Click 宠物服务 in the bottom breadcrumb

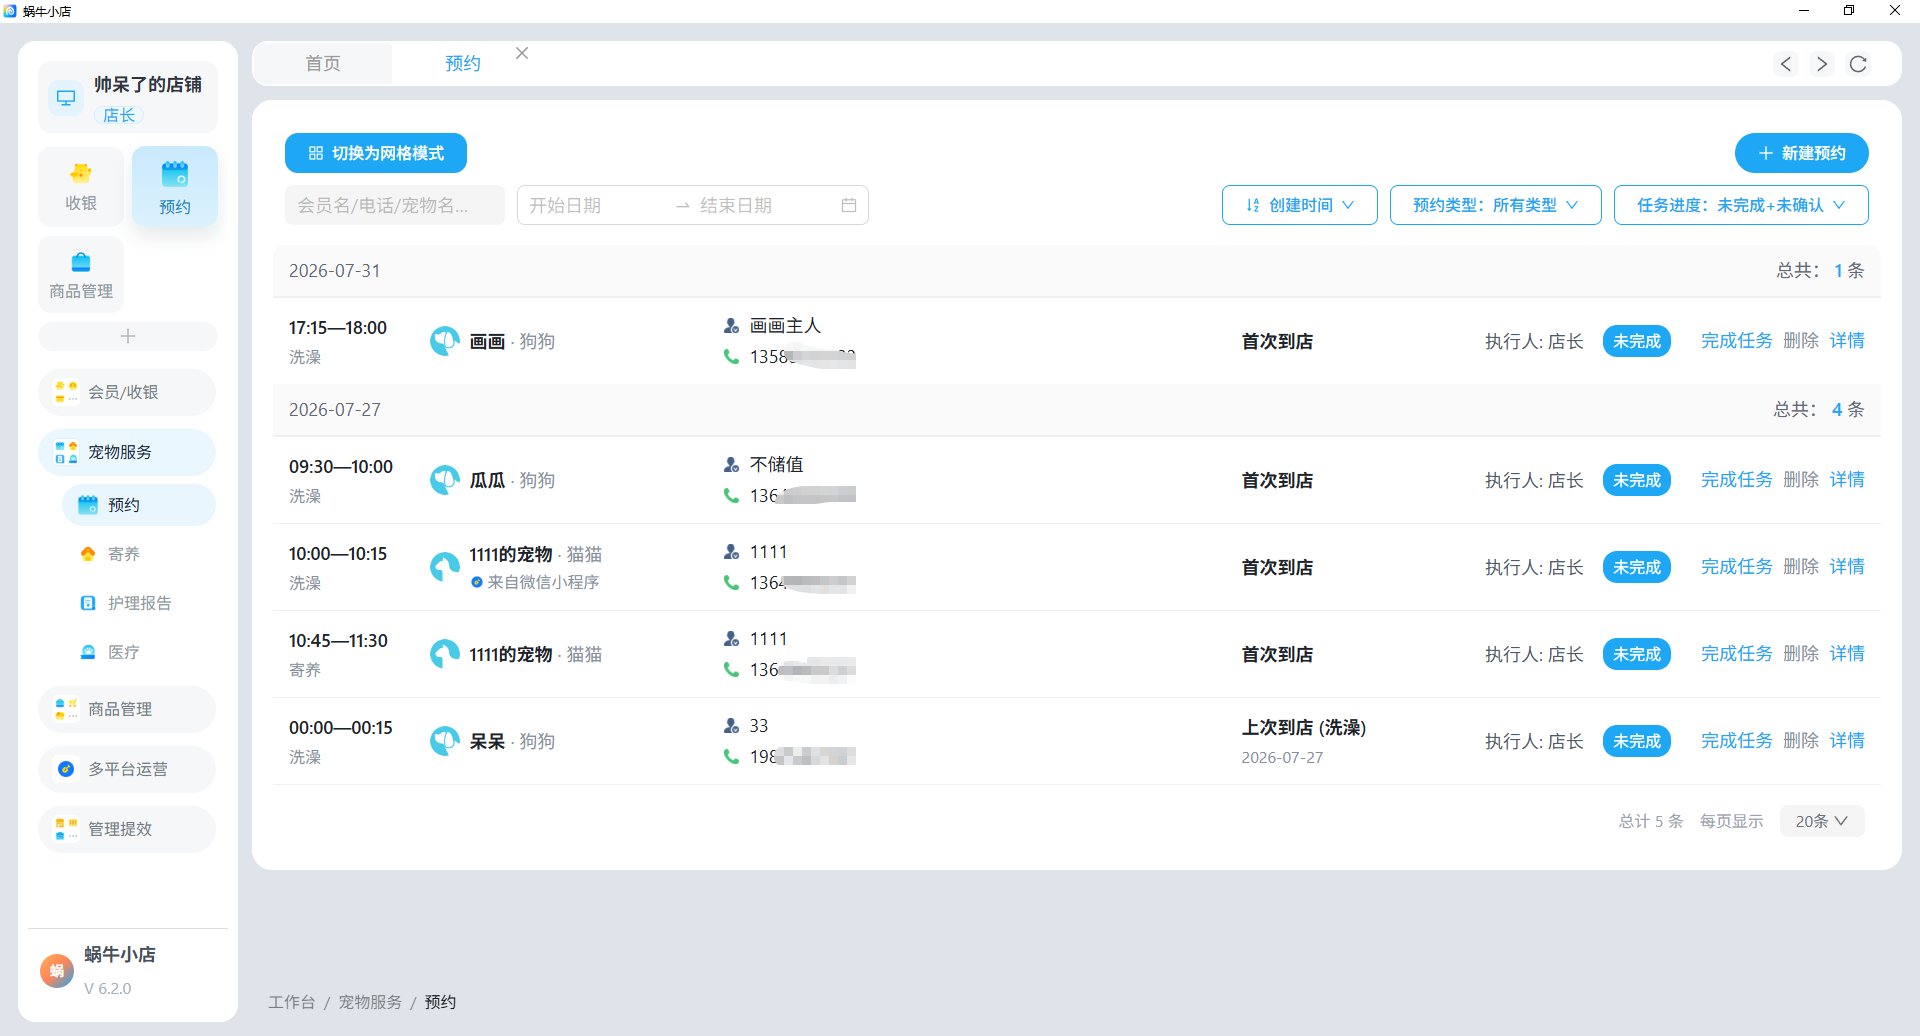(x=370, y=1002)
